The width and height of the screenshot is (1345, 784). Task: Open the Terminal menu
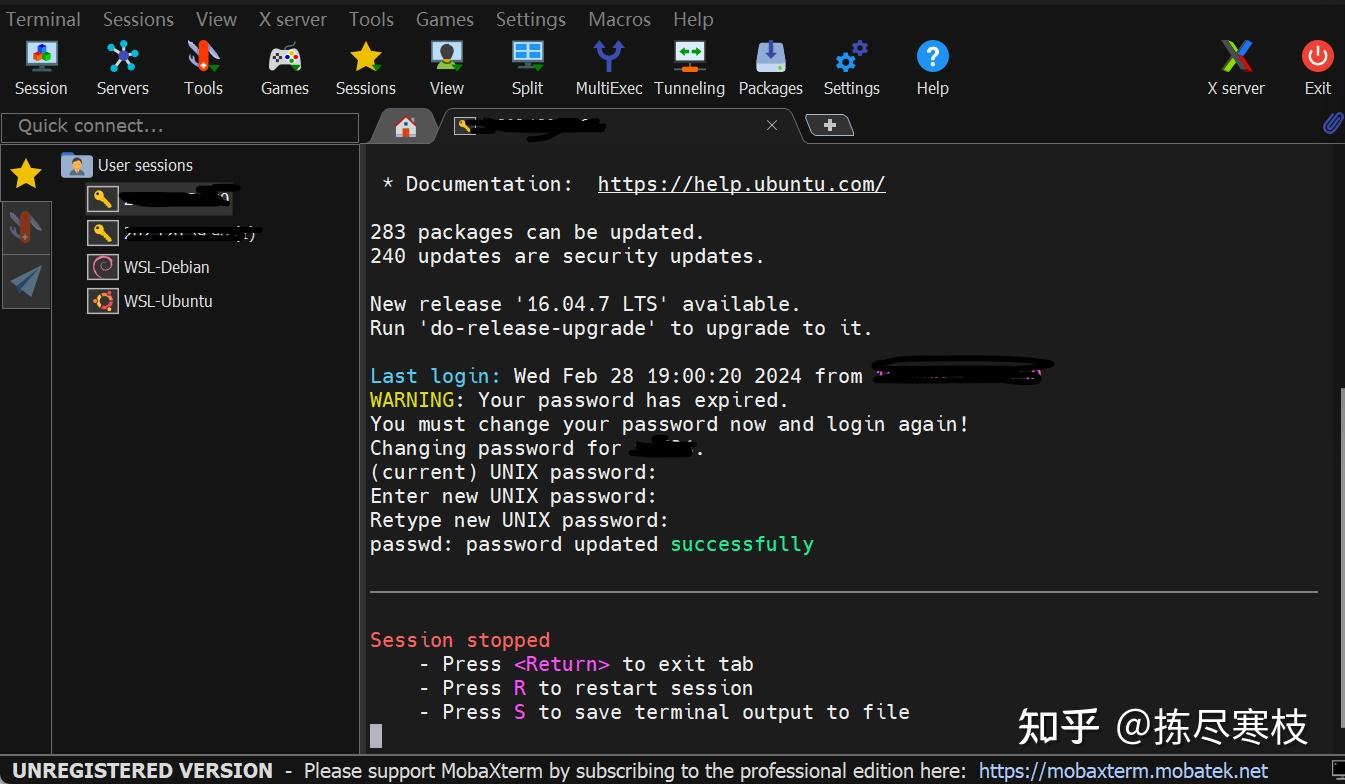(x=43, y=18)
